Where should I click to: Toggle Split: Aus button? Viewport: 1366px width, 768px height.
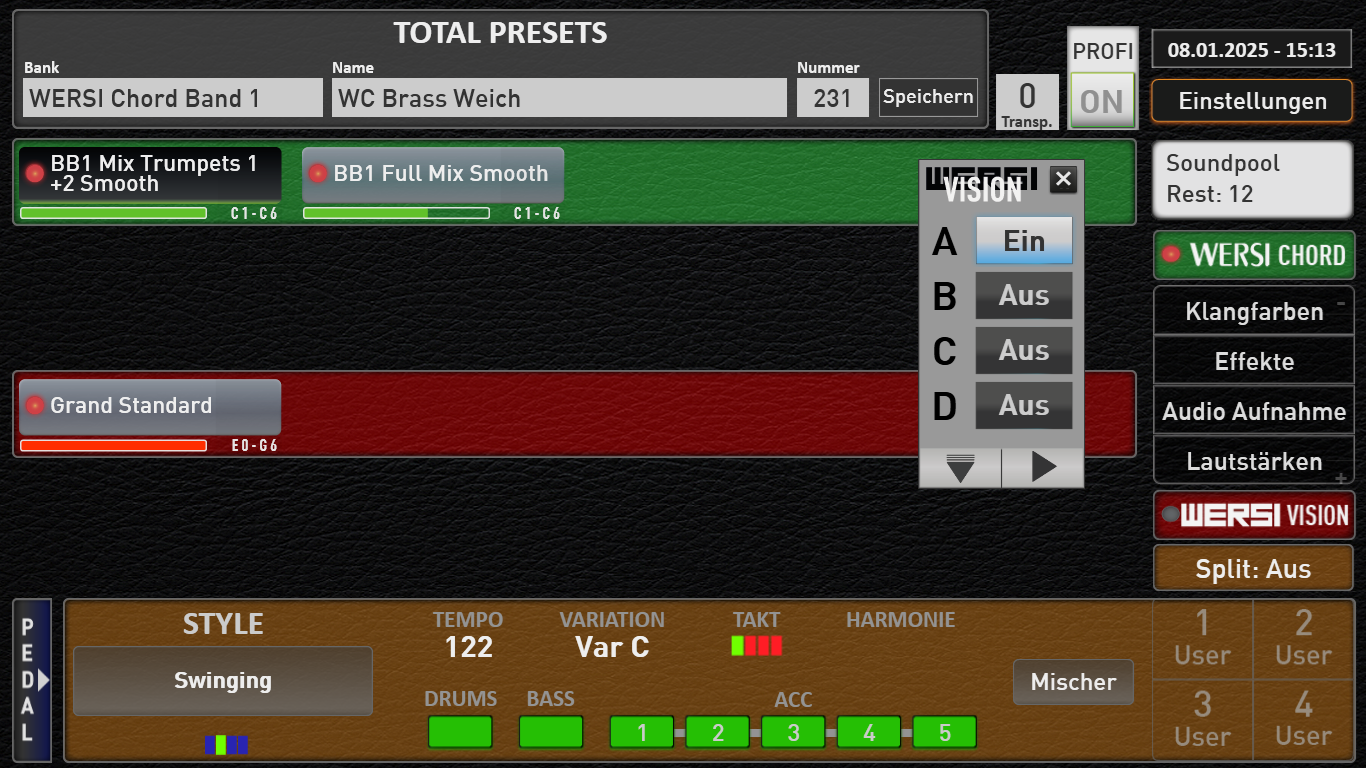(1253, 569)
